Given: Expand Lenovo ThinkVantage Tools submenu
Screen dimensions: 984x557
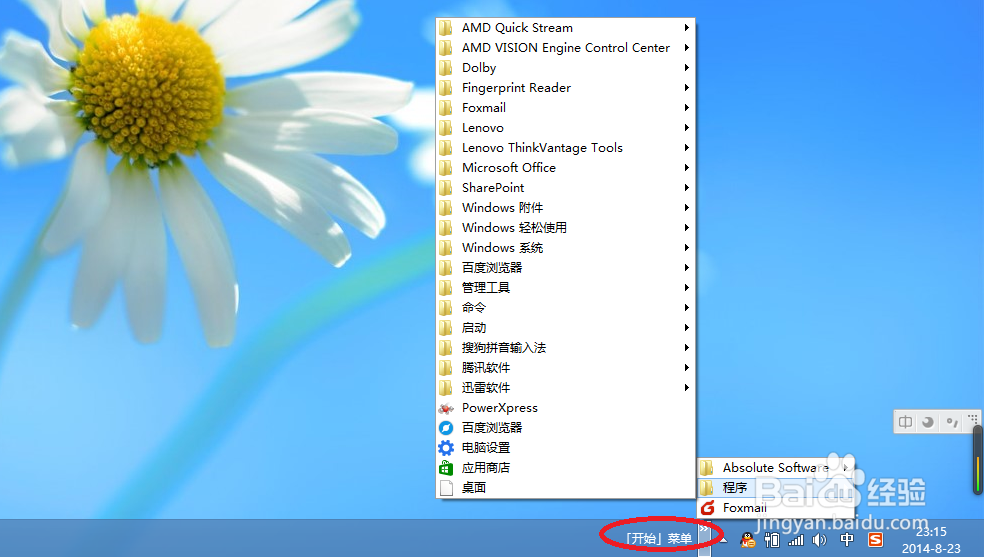Looking at the screenshot, I should [565, 148].
